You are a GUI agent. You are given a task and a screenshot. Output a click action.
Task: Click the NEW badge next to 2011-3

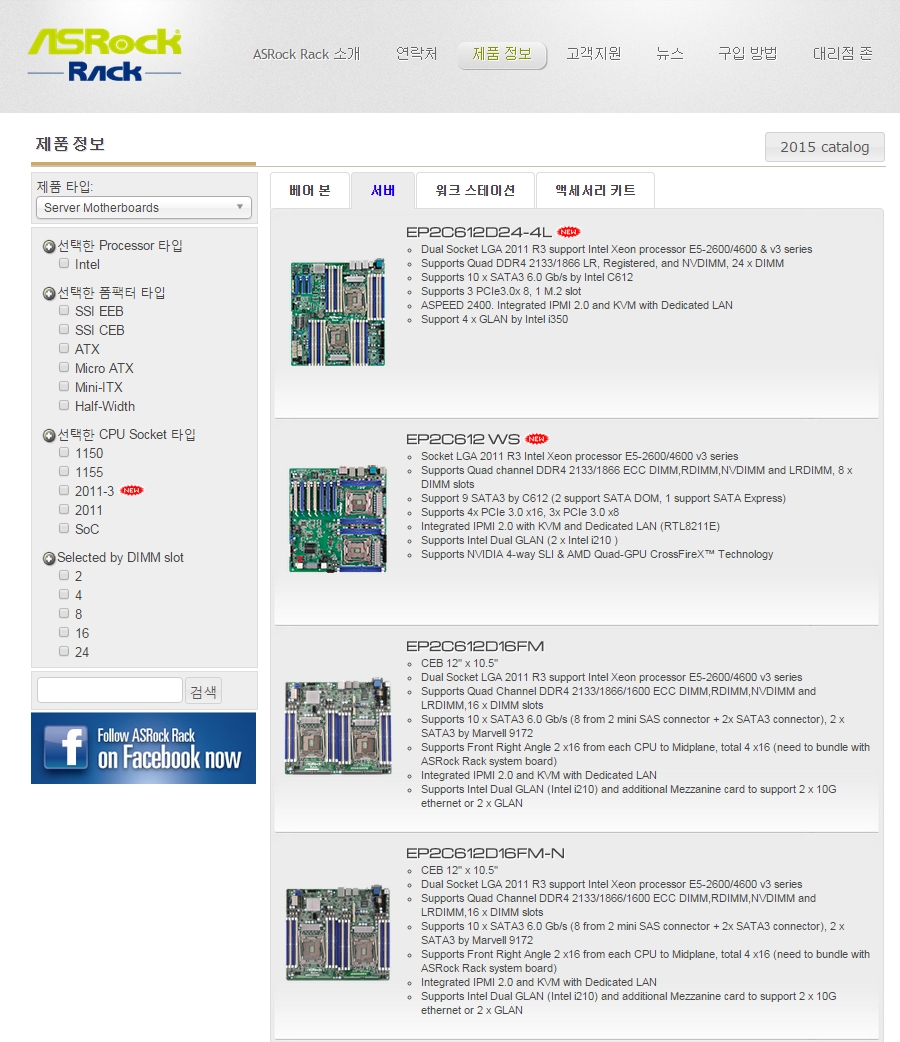[x=132, y=490]
